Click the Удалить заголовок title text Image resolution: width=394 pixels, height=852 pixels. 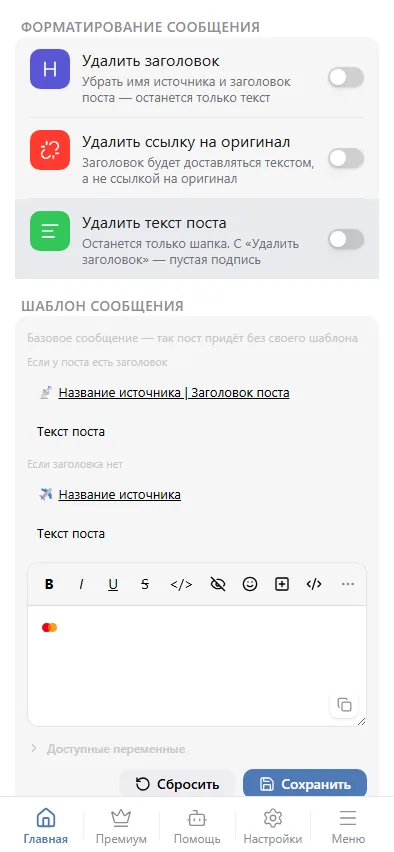tap(151, 61)
